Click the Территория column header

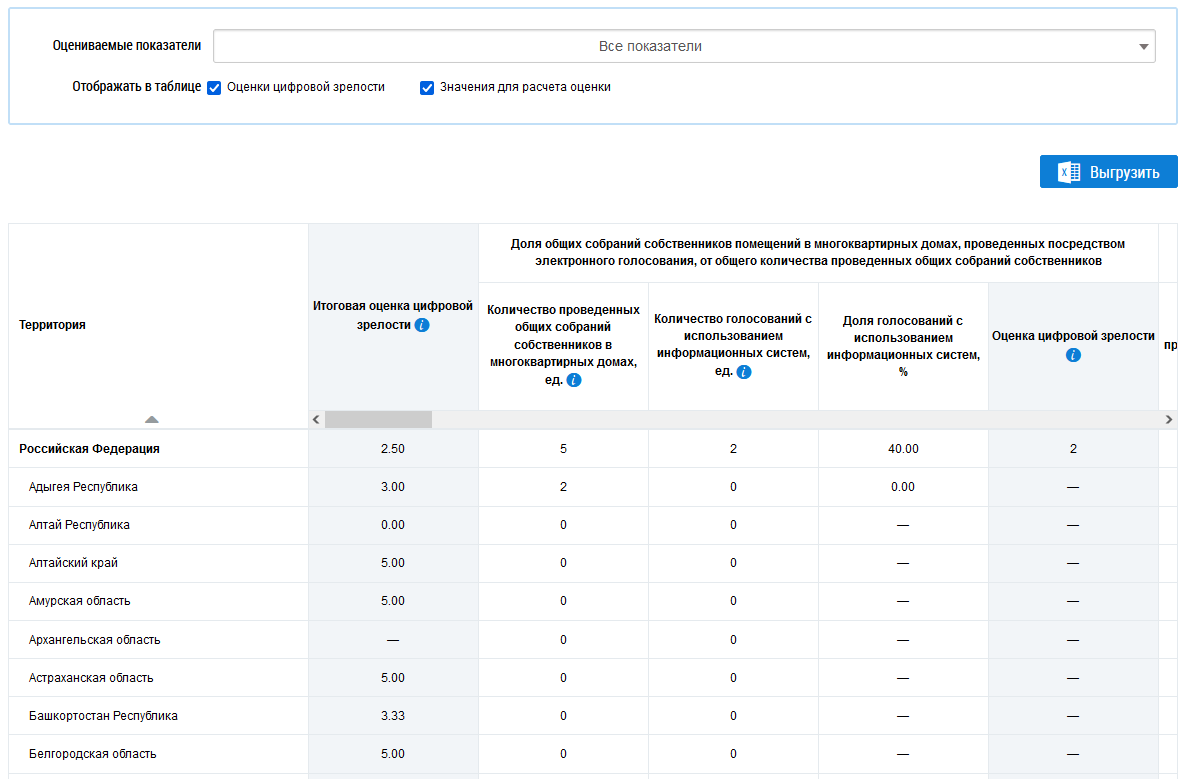point(52,325)
